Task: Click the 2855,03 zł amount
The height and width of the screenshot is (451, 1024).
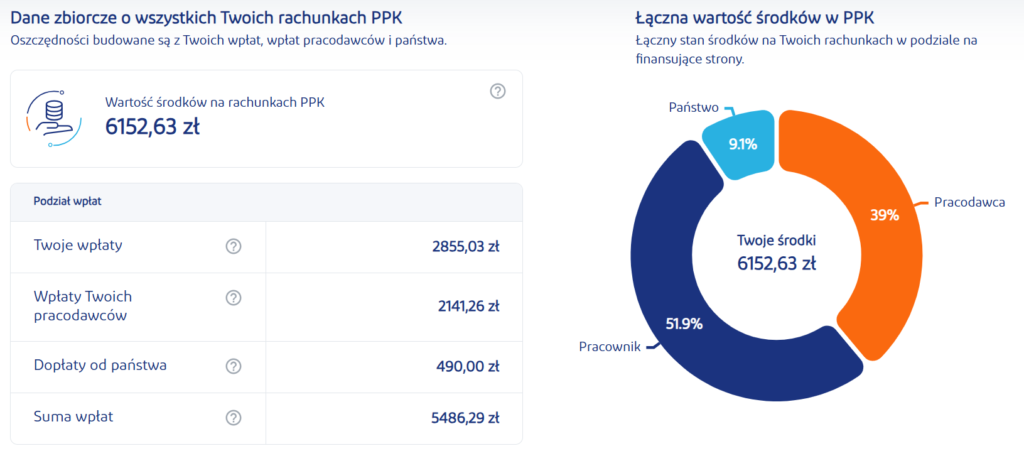Action: point(463,246)
